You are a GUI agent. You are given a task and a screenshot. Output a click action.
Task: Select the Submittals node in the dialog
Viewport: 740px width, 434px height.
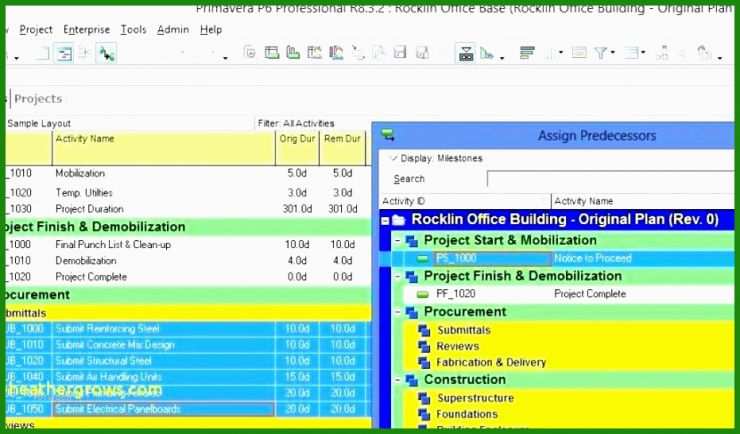pyautogui.click(x=463, y=330)
